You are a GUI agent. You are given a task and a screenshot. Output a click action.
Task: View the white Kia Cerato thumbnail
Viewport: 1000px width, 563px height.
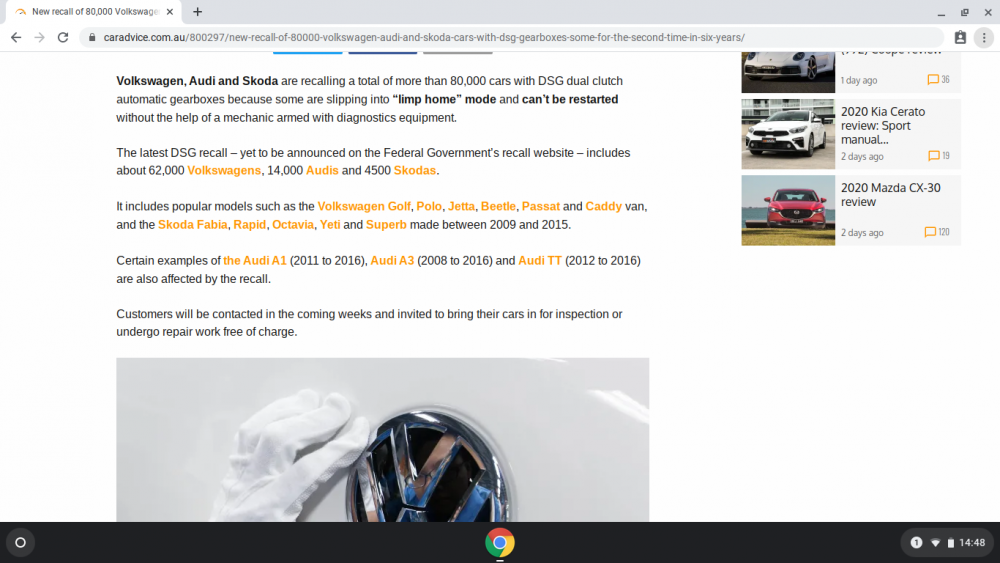[788, 134]
